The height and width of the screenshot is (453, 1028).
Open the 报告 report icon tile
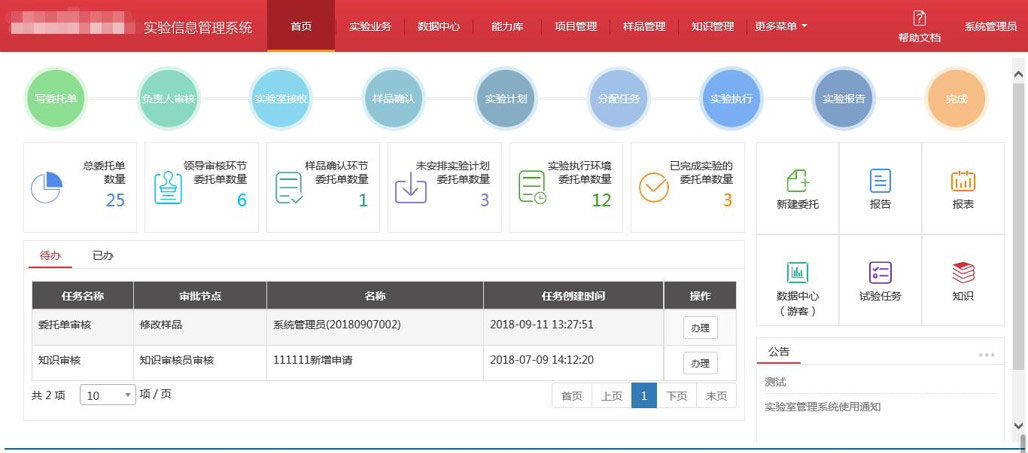click(x=880, y=181)
